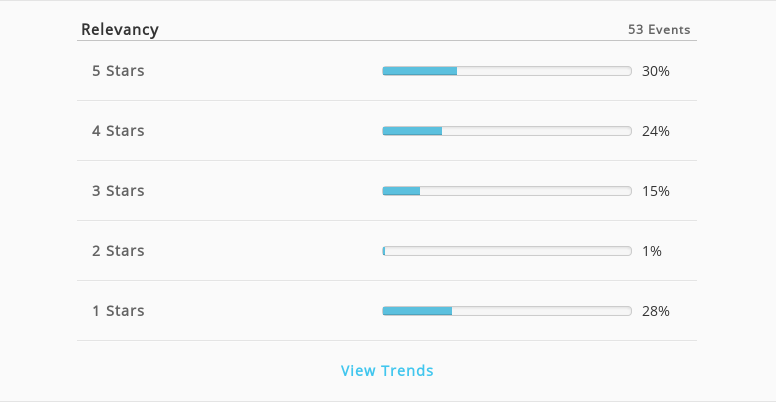Click the 28% percentage value

[656, 311]
